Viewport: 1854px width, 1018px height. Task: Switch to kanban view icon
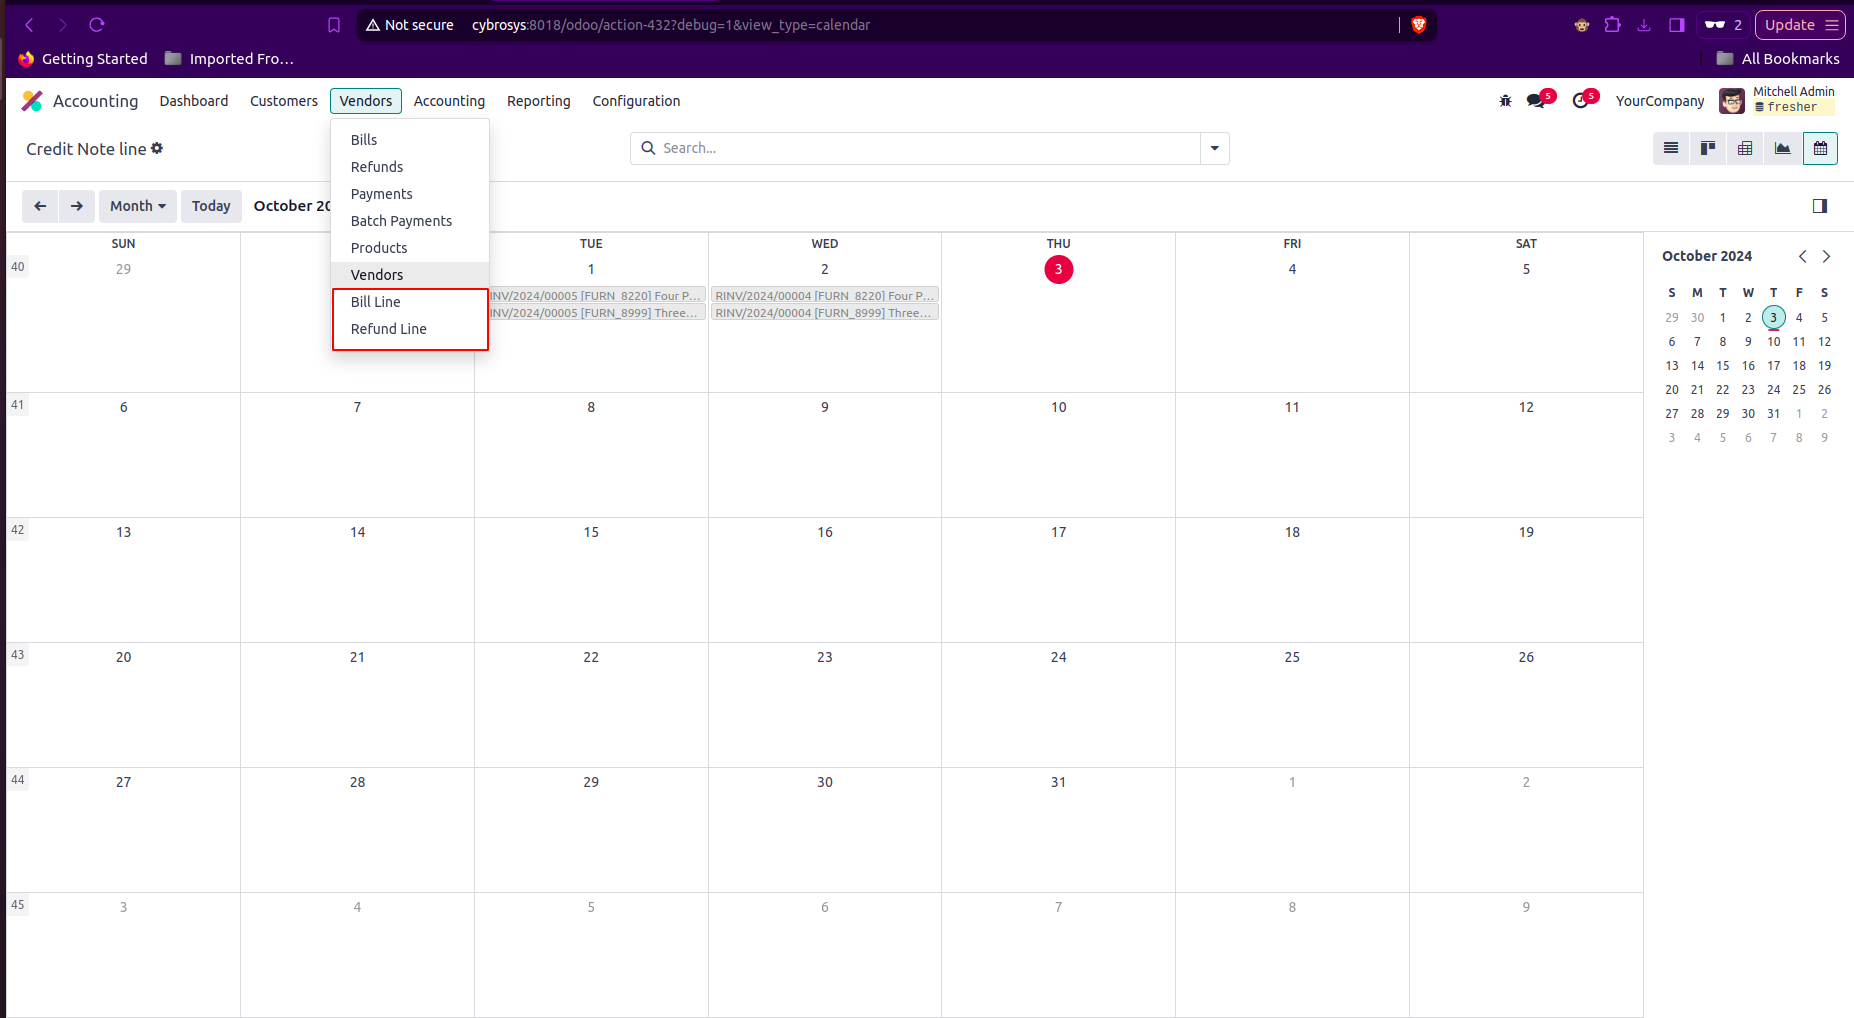tap(1708, 148)
